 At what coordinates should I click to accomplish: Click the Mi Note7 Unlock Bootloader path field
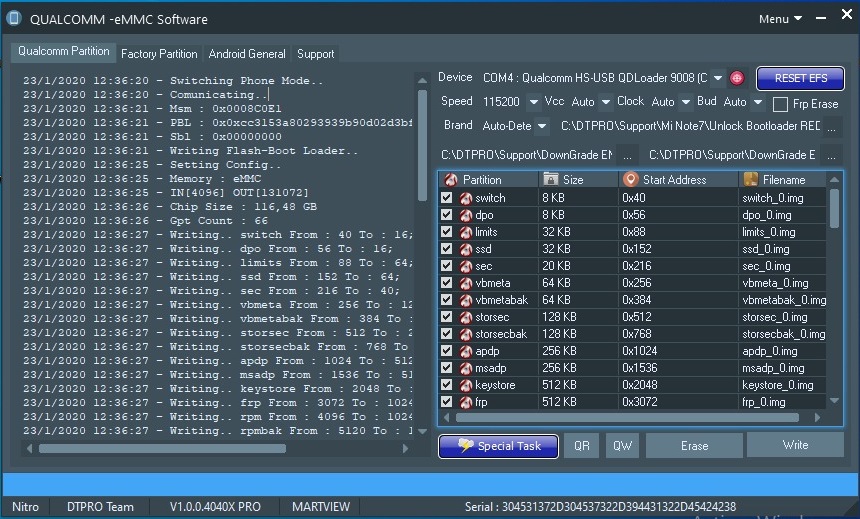690,126
